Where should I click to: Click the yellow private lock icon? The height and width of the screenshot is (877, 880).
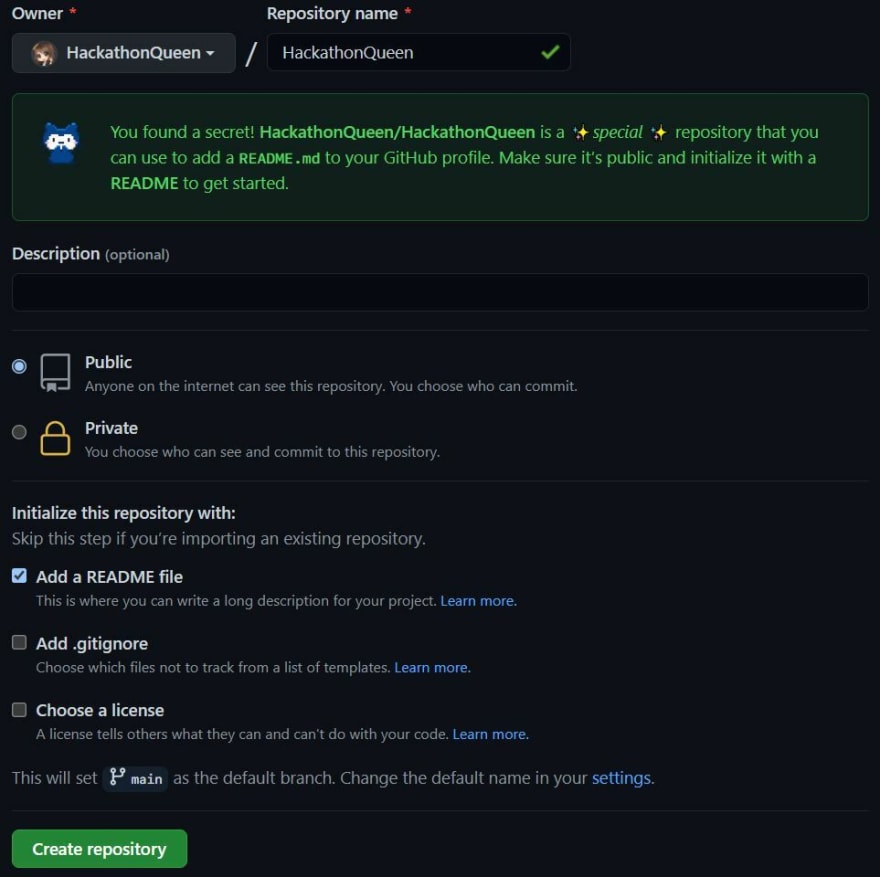55,438
